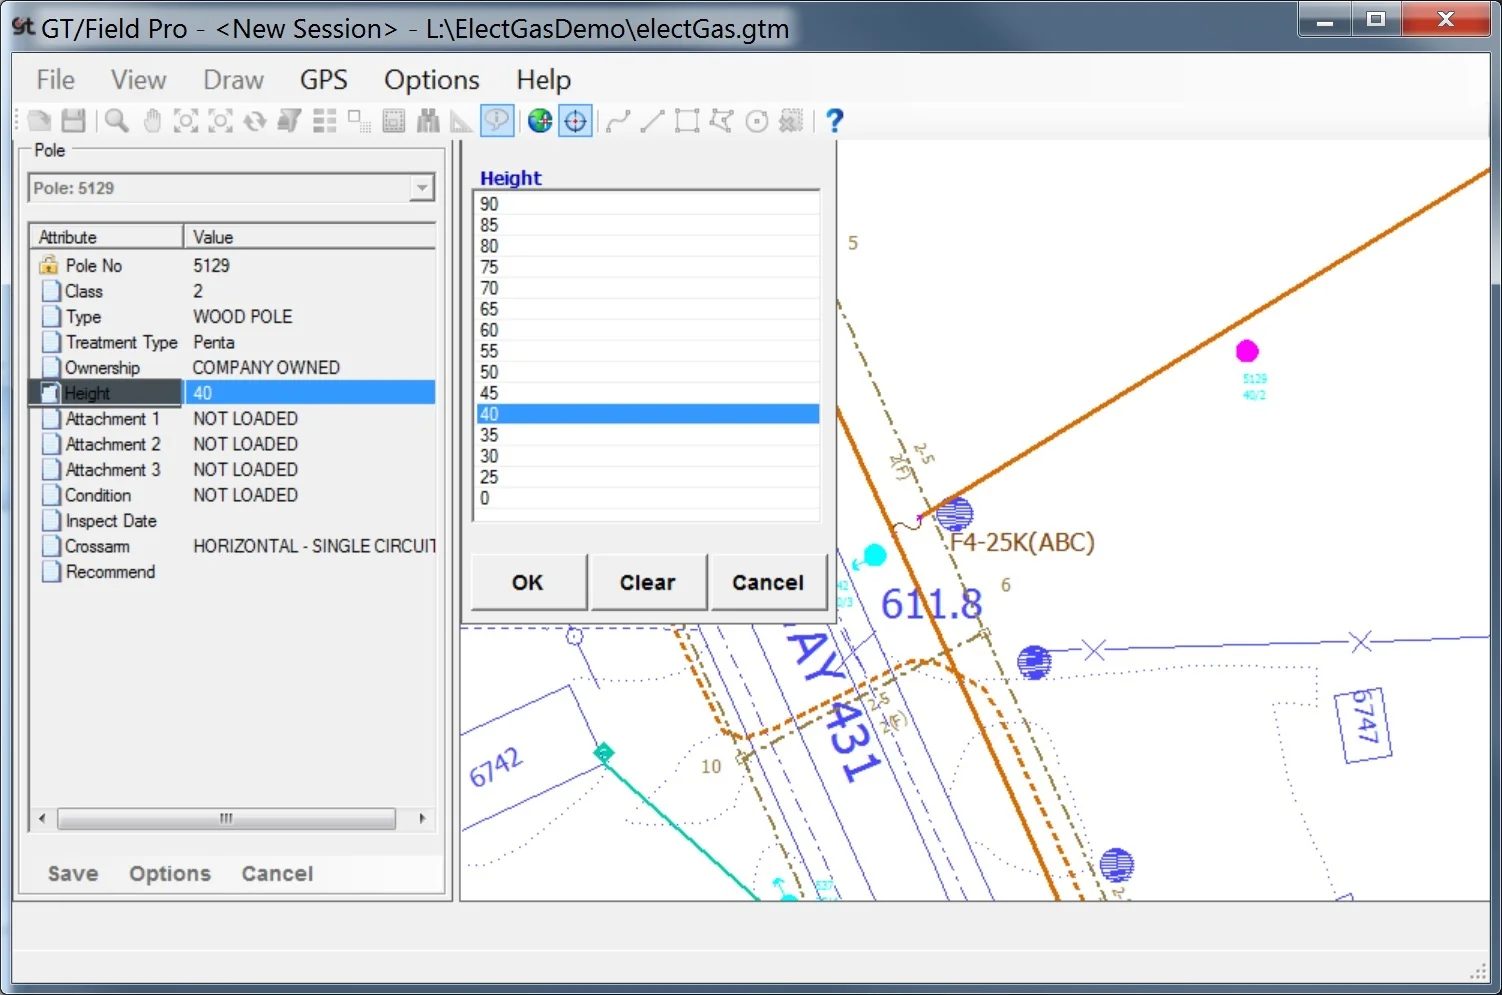Select the polygon draw tool

point(721,121)
